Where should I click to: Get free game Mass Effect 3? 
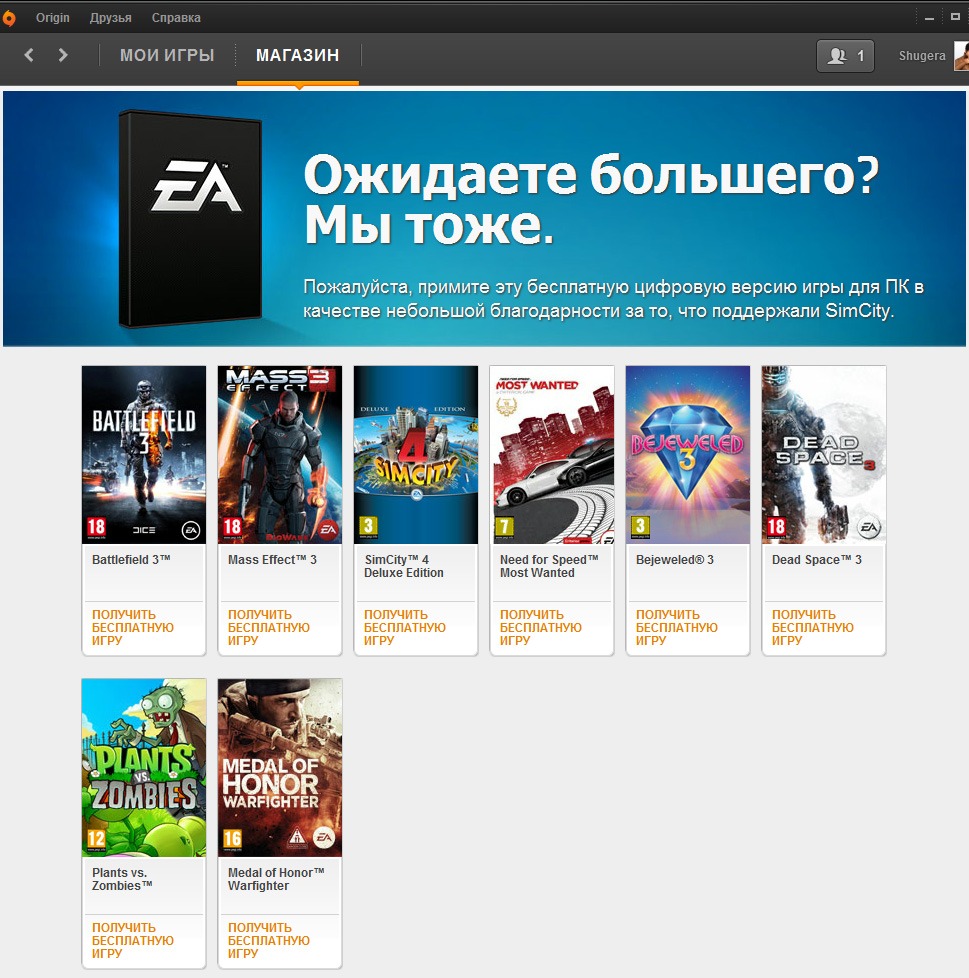[269, 627]
